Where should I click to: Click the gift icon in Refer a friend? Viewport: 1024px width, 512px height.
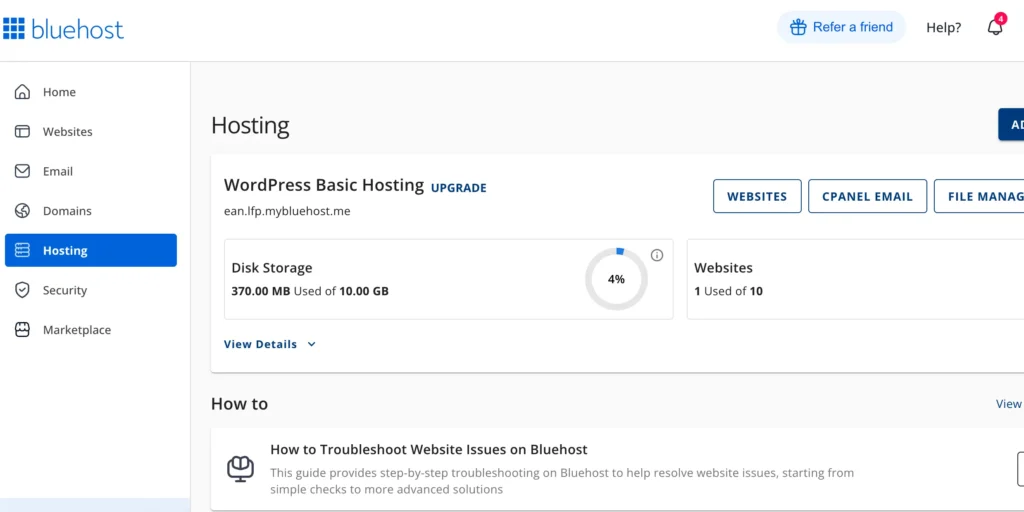[x=798, y=27]
